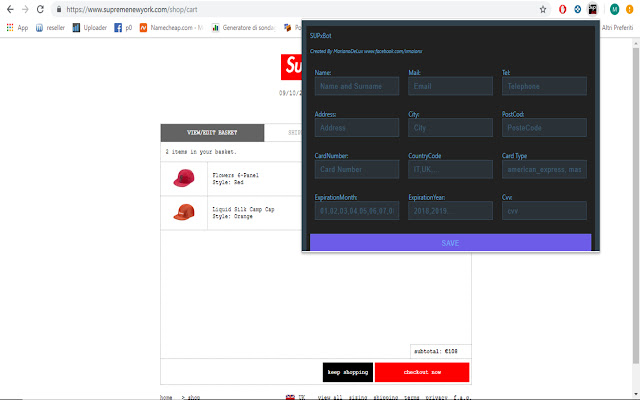Open the Facebook p0 bookmark
The width and height of the screenshot is (640, 400).
pos(123,28)
